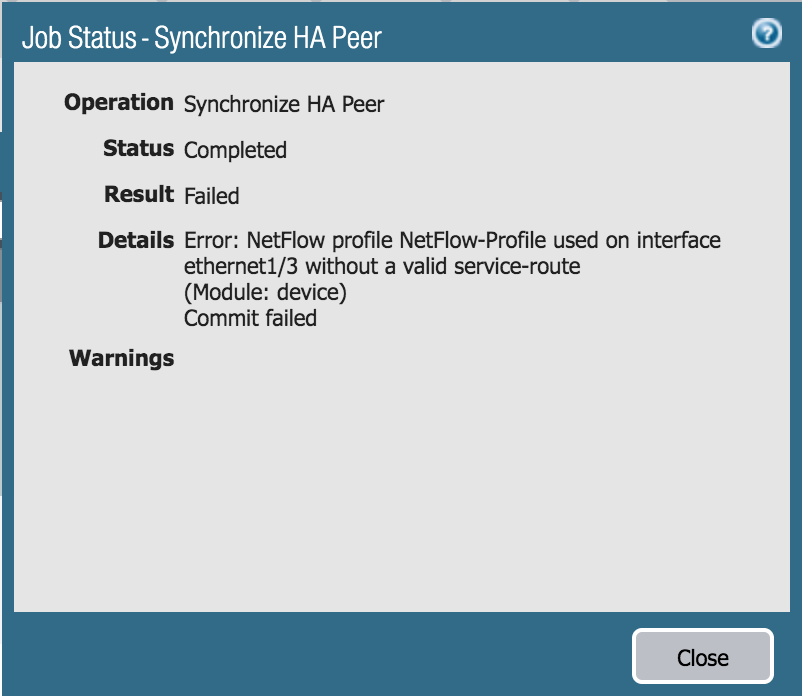This screenshot has width=802, height=696.
Task: Click the Result field label
Action: pos(139,194)
